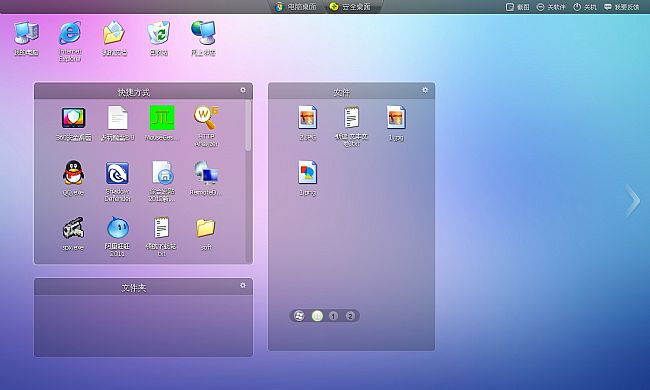Click the Windows logo button in pager
The image size is (650, 390).
[299, 316]
